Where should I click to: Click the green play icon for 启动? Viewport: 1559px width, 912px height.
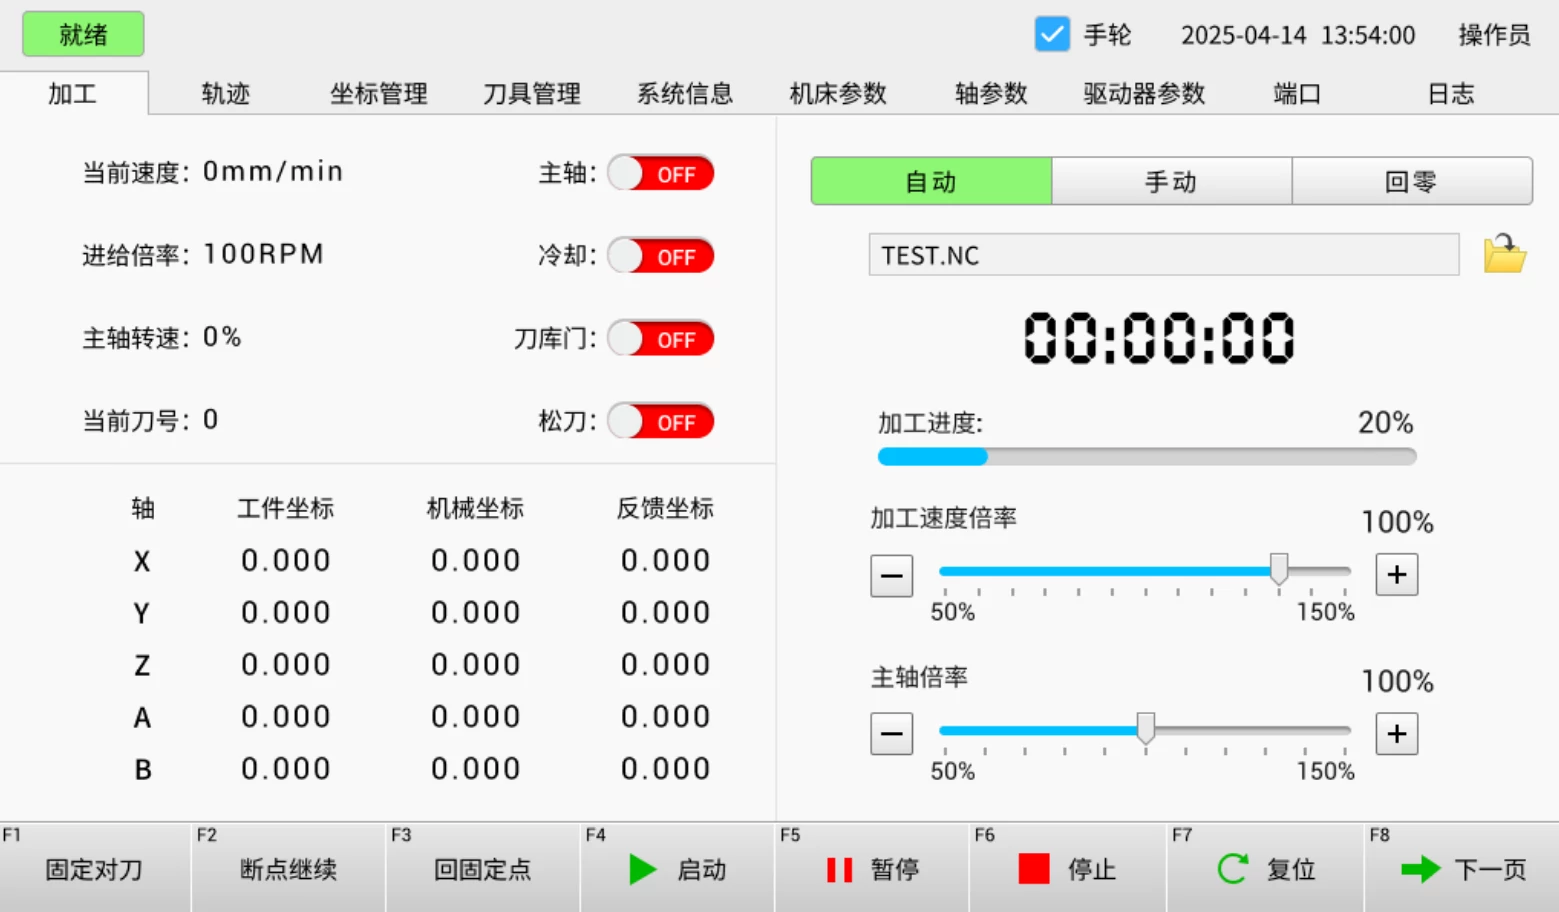[643, 869]
